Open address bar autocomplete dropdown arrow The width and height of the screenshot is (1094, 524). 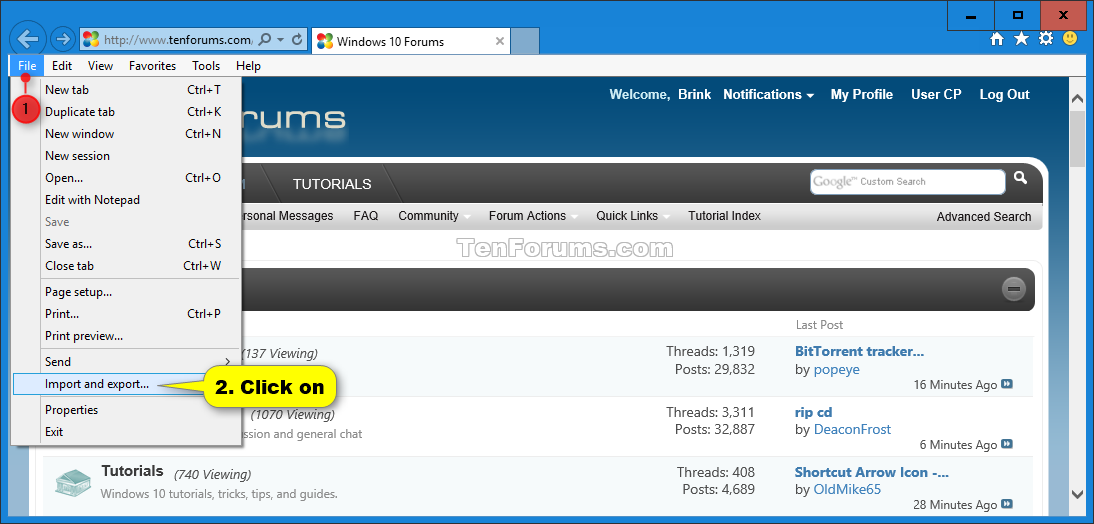(x=280, y=40)
